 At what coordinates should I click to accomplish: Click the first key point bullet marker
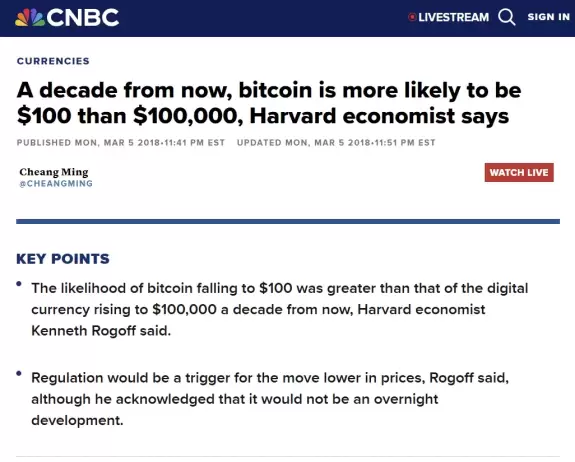(19, 284)
